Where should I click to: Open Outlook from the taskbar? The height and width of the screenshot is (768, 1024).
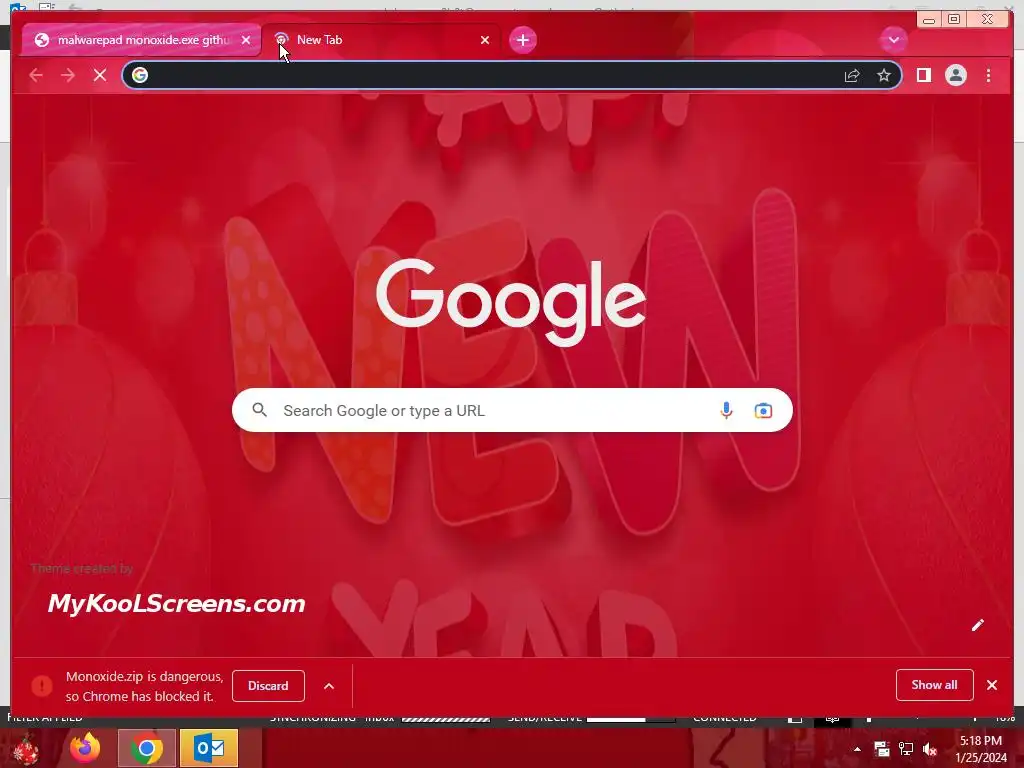pyautogui.click(x=209, y=748)
